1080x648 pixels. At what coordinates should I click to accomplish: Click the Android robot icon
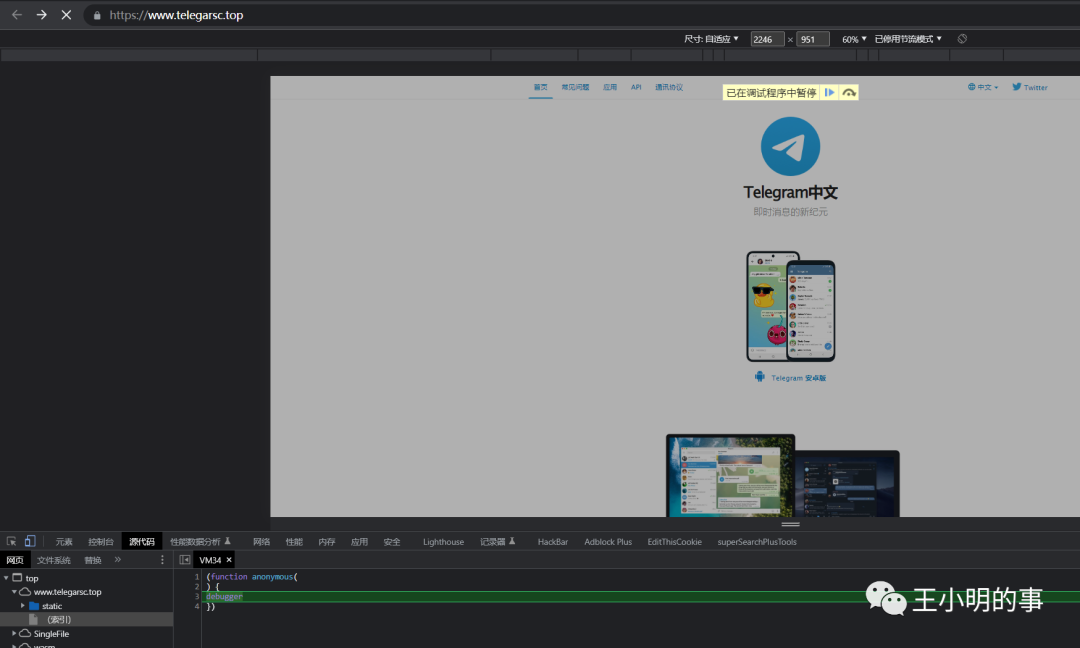tap(759, 377)
